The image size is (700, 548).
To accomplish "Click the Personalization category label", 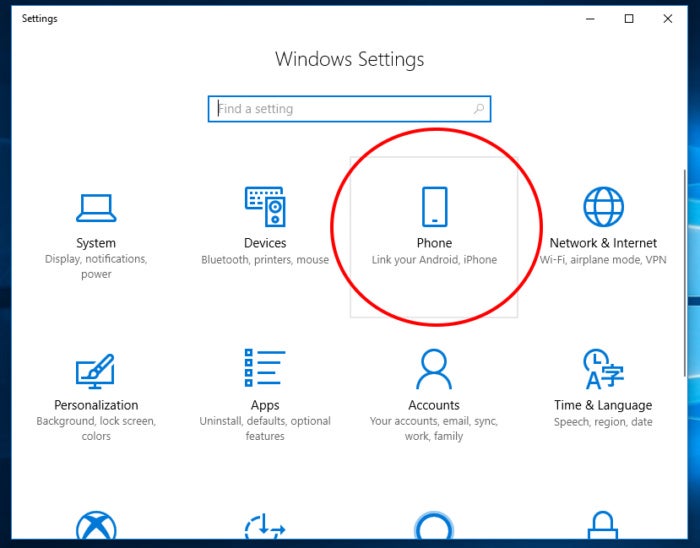I will 96,405.
